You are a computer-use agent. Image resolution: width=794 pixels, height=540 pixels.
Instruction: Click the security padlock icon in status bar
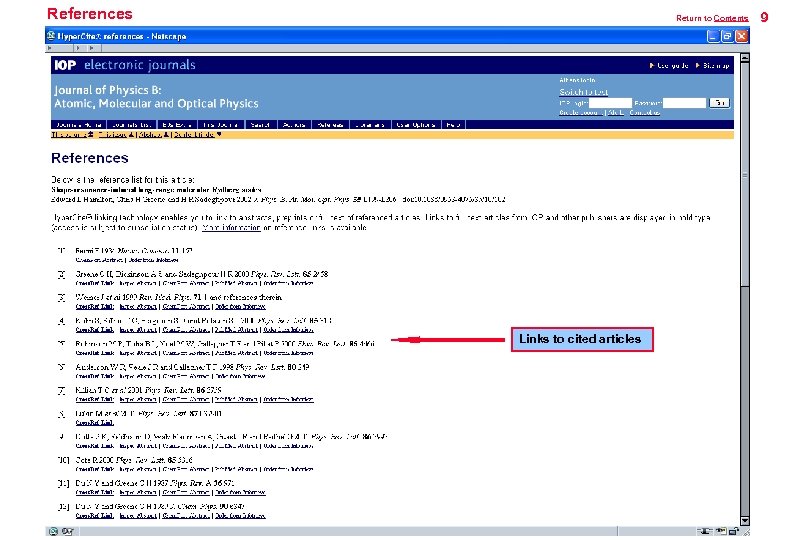click(734, 531)
